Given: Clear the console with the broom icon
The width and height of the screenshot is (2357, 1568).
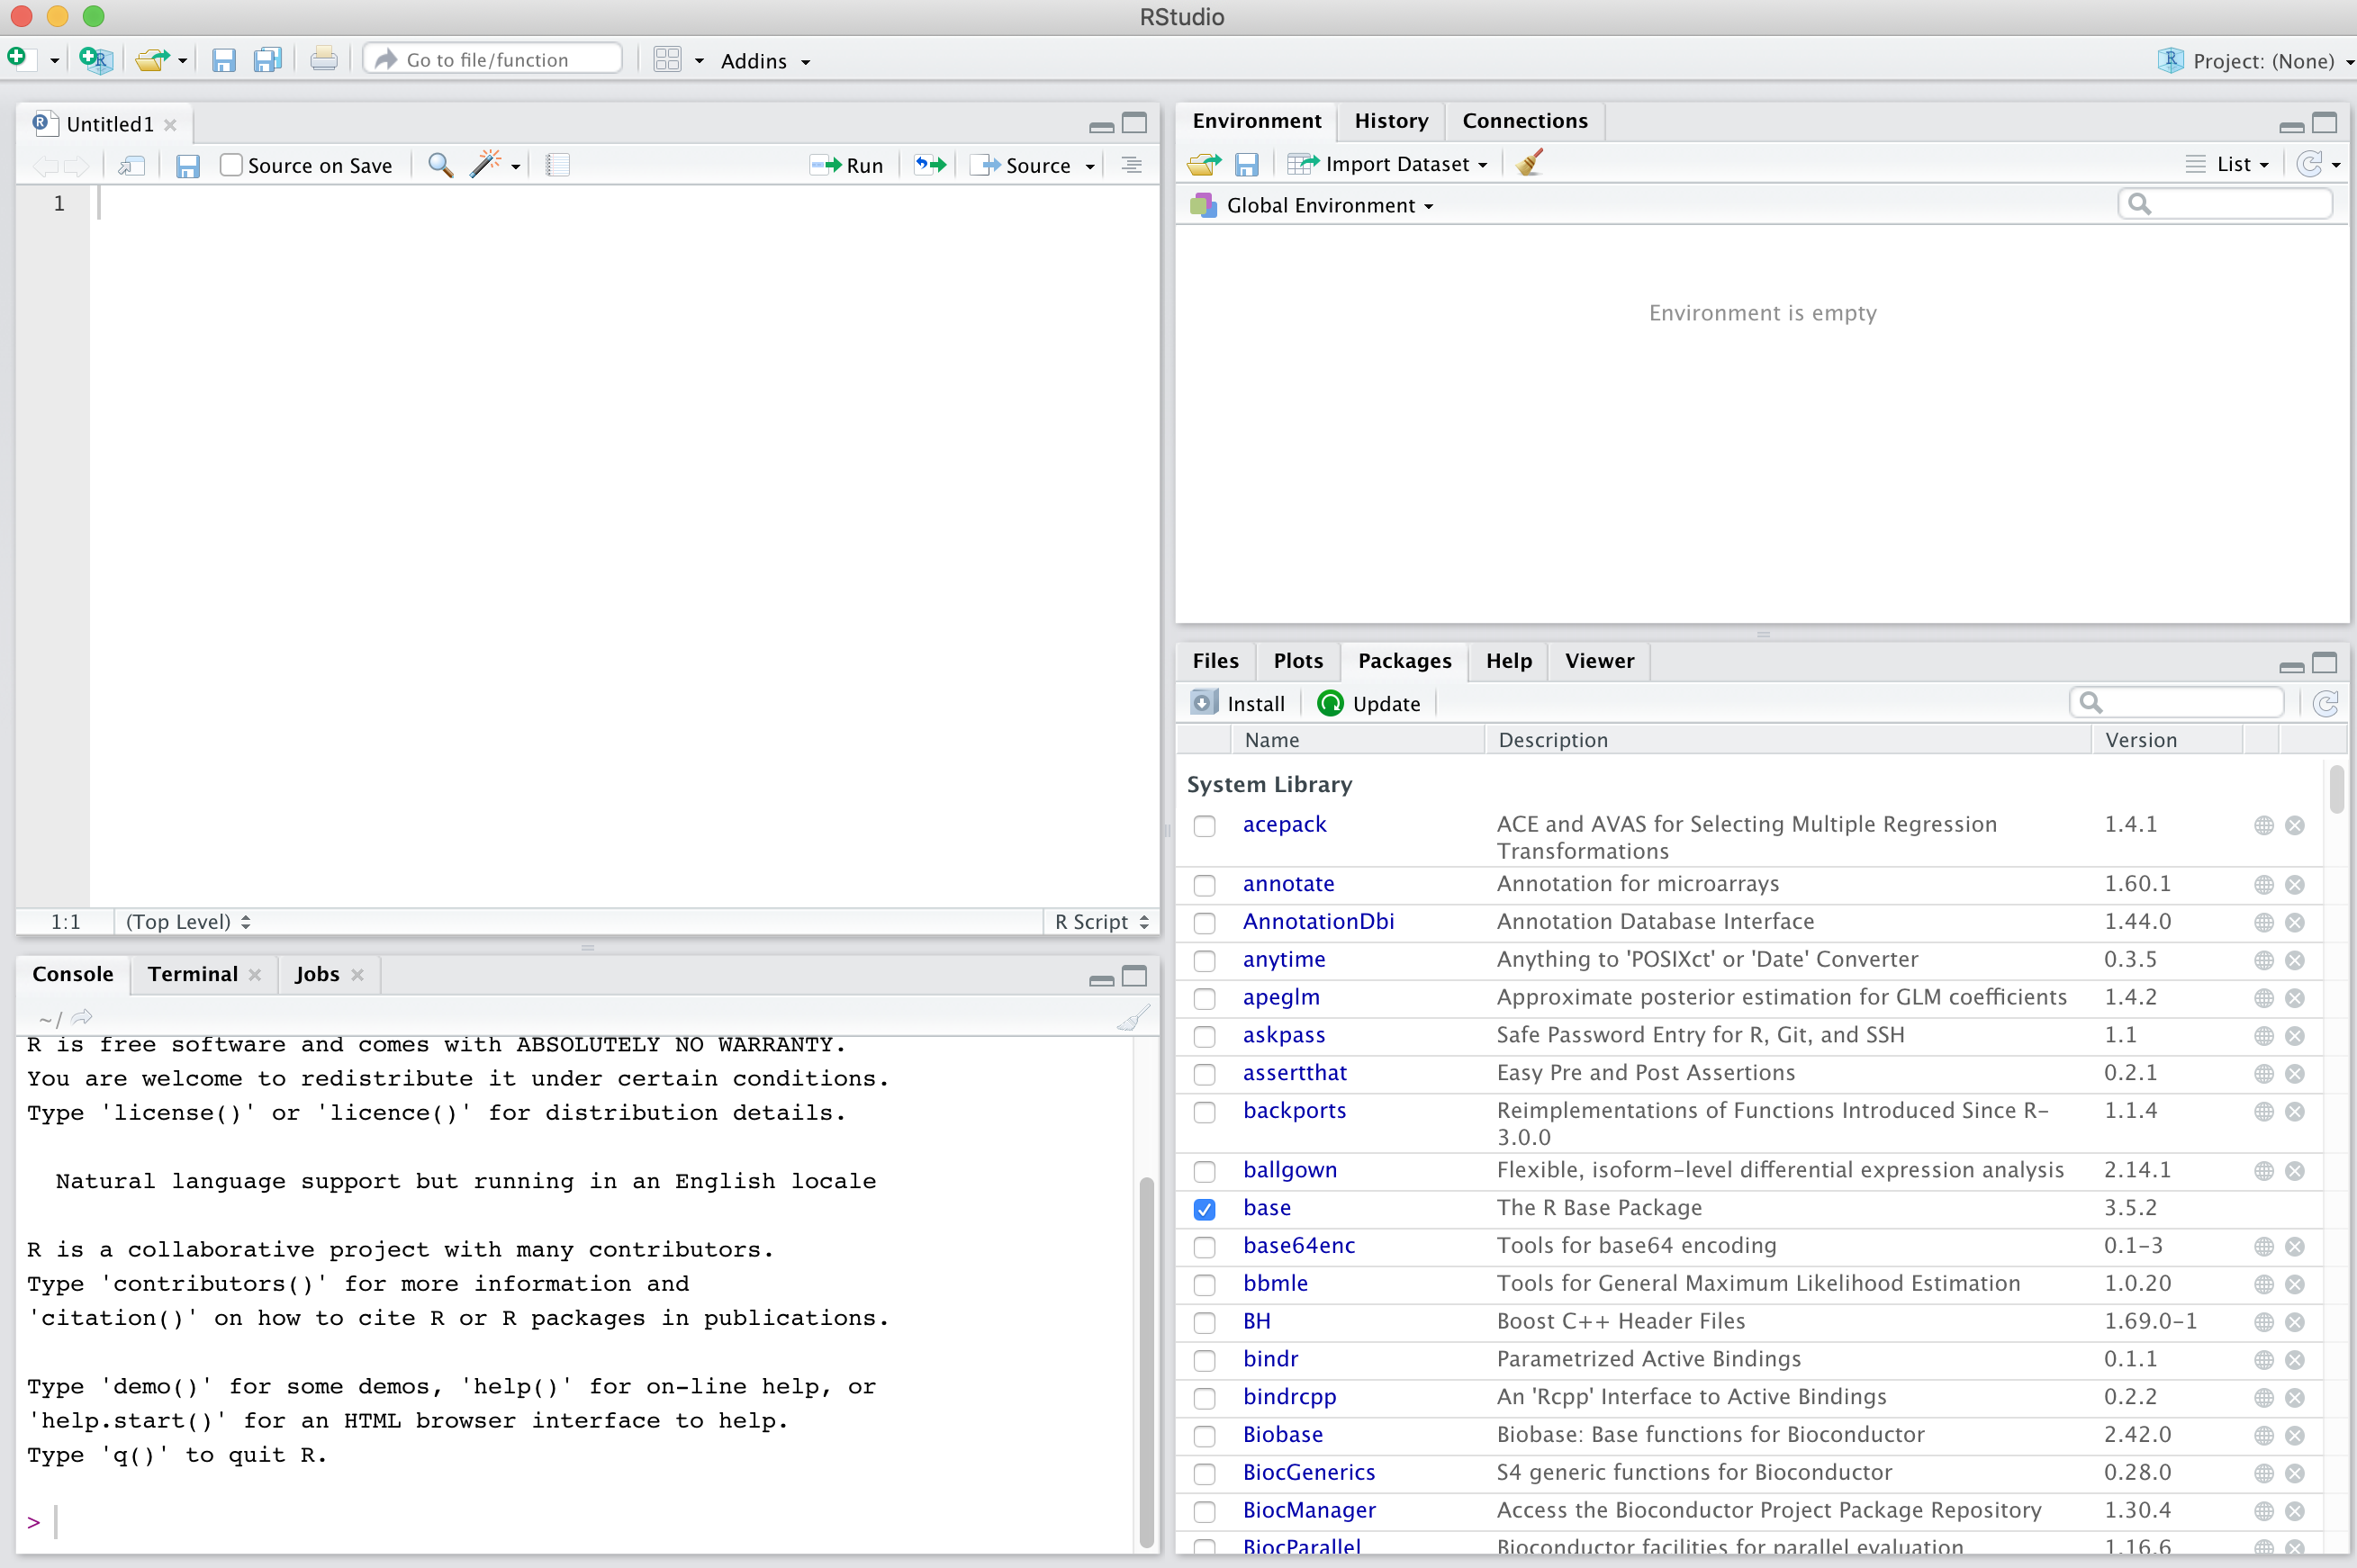Looking at the screenshot, I should click(x=1133, y=1018).
